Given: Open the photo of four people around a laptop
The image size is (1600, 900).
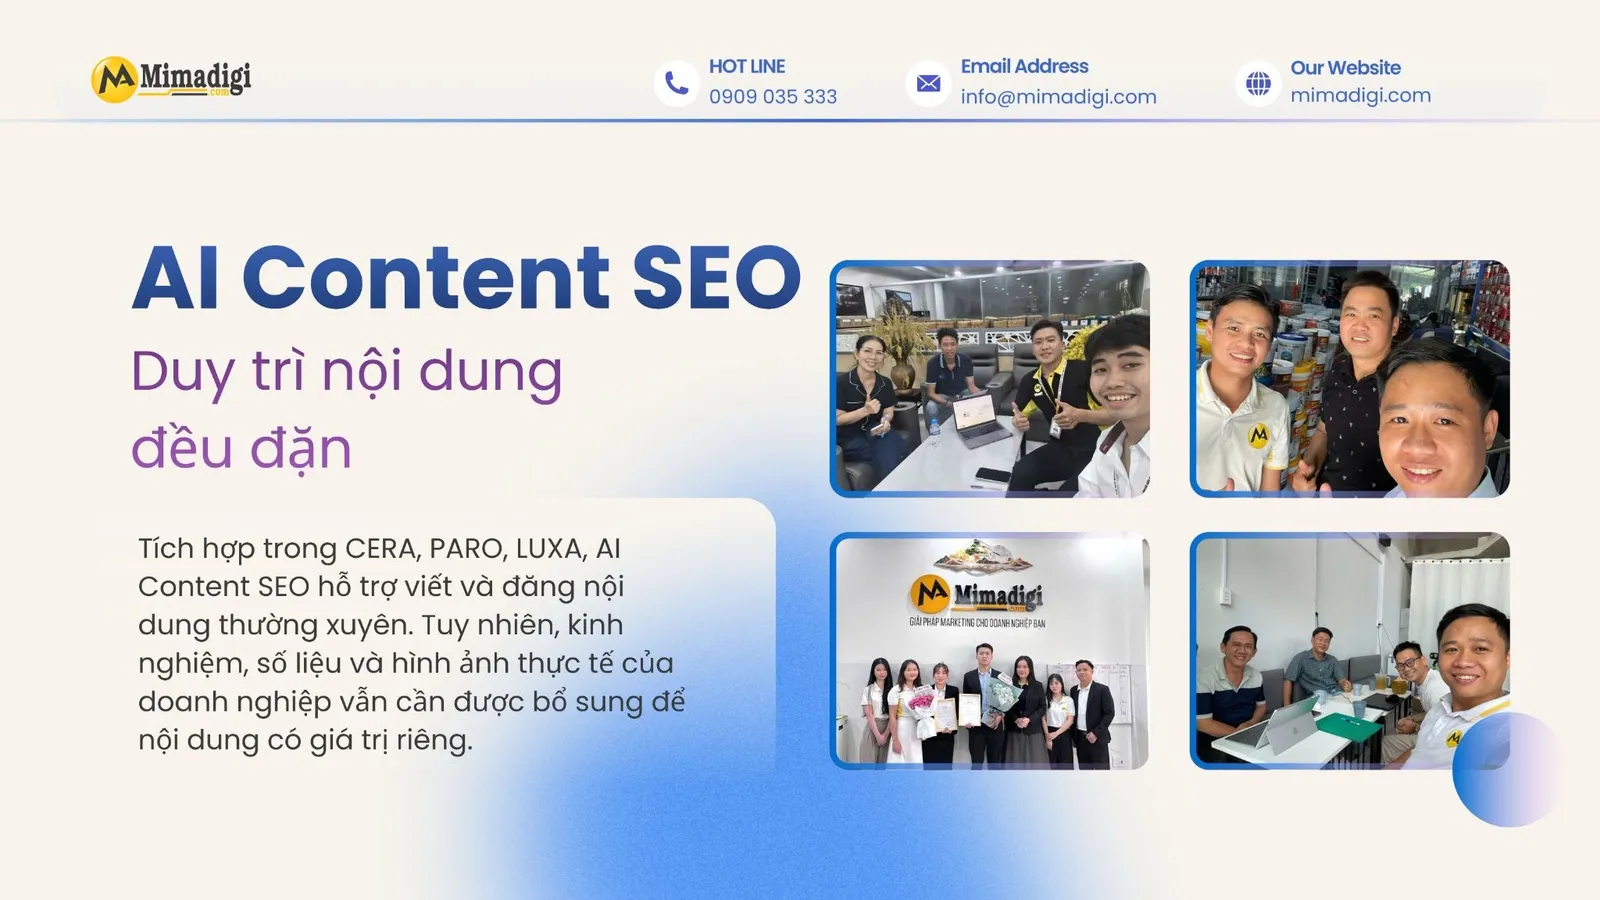Looking at the screenshot, I should tap(990, 379).
